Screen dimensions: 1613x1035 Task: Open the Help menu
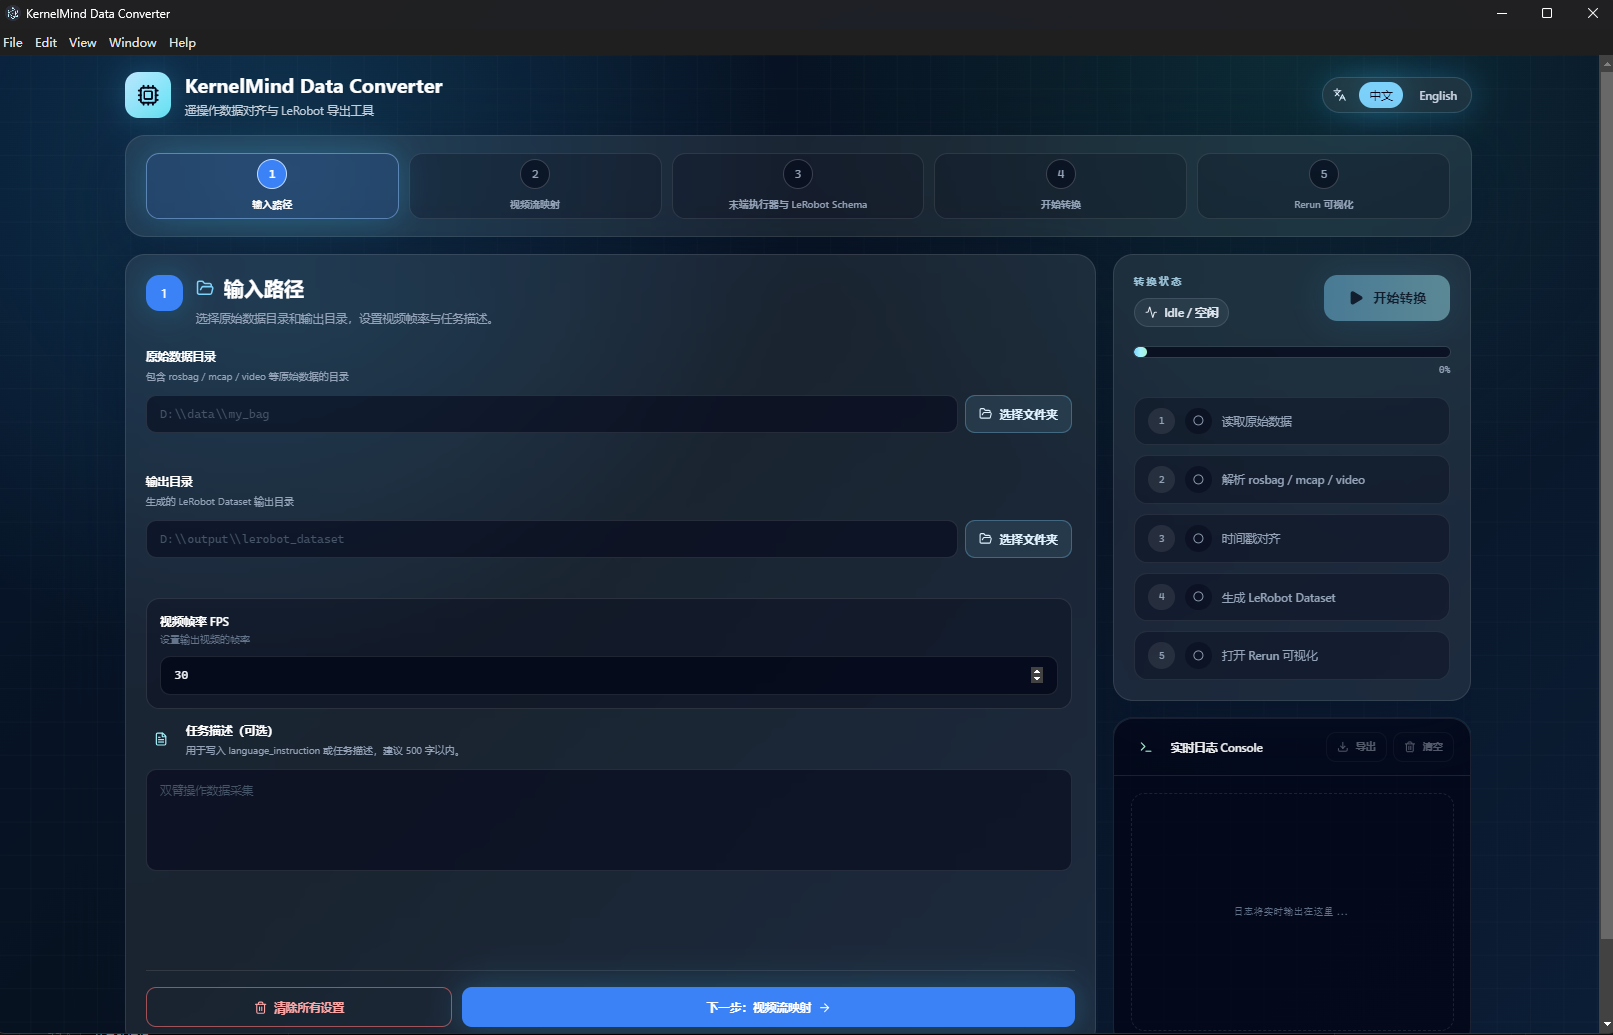[182, 42]
